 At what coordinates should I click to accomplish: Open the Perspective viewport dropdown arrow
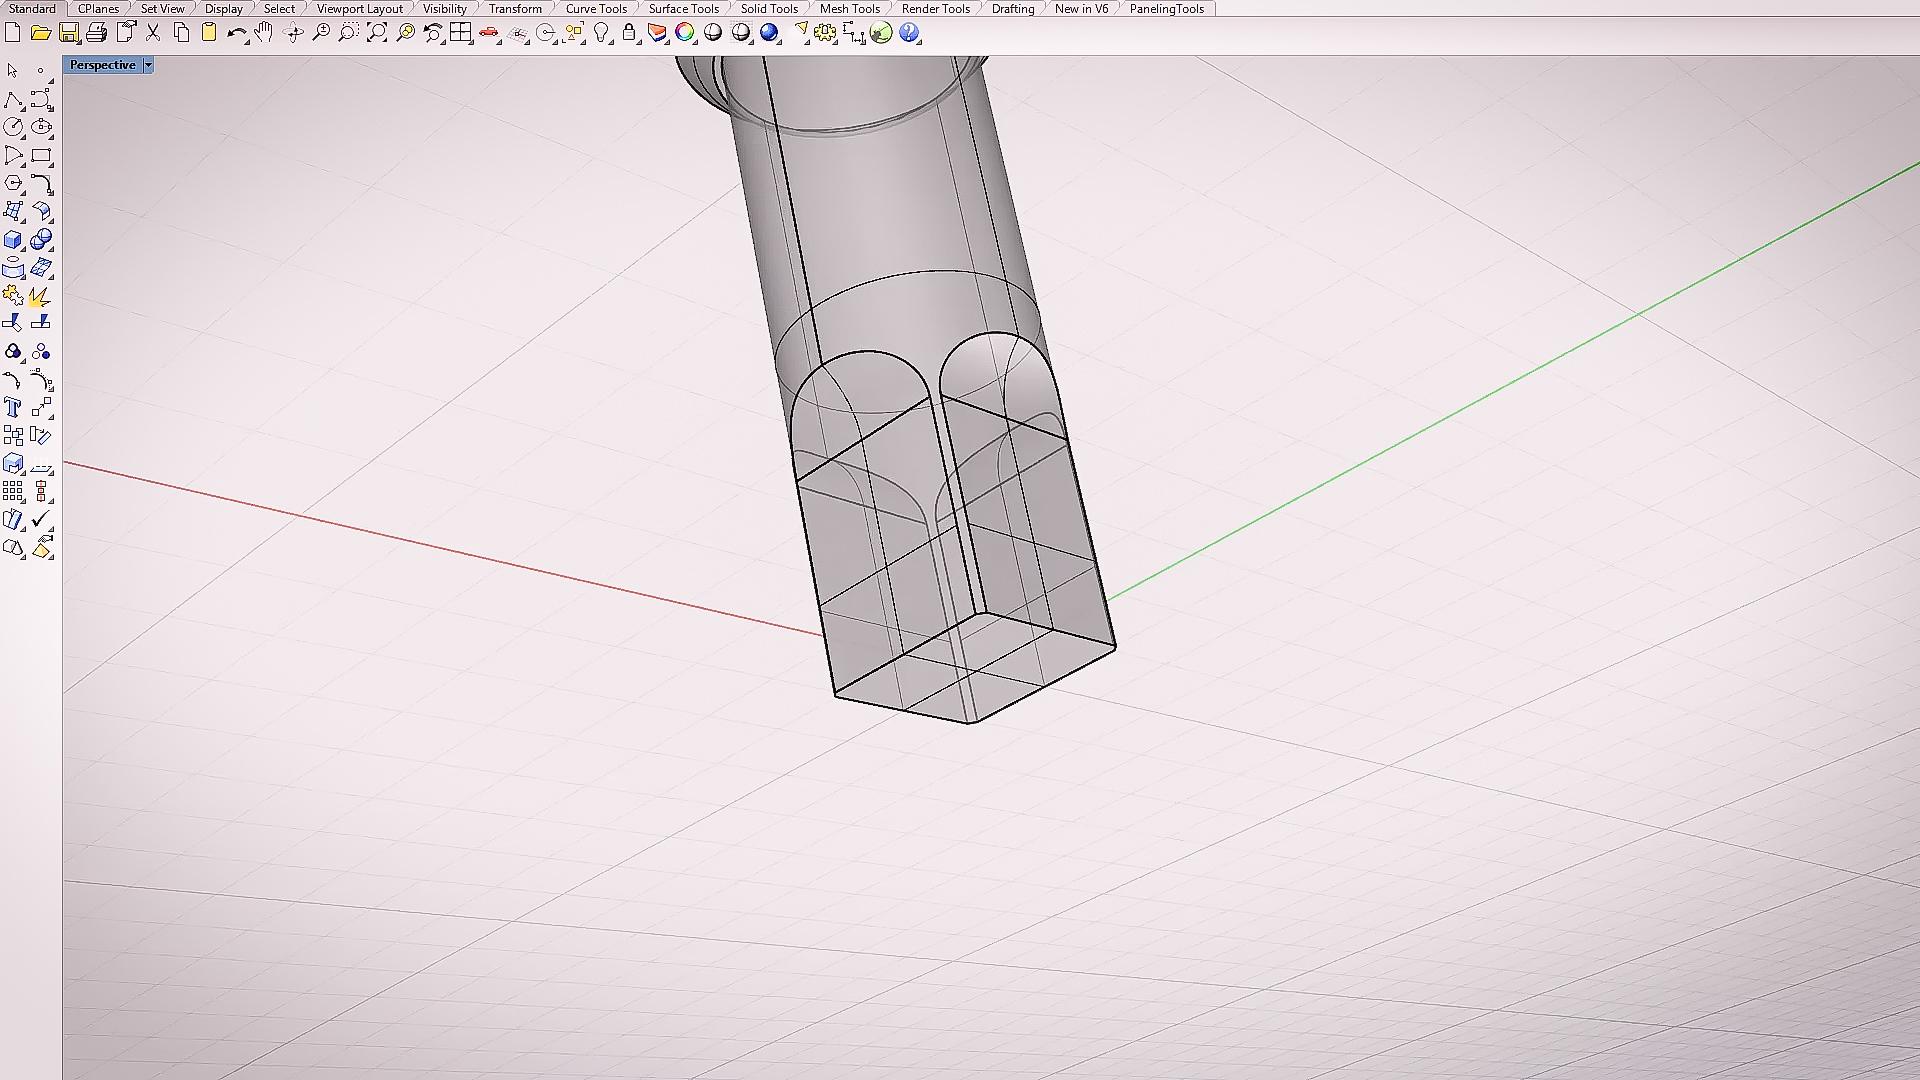[148, 65]
